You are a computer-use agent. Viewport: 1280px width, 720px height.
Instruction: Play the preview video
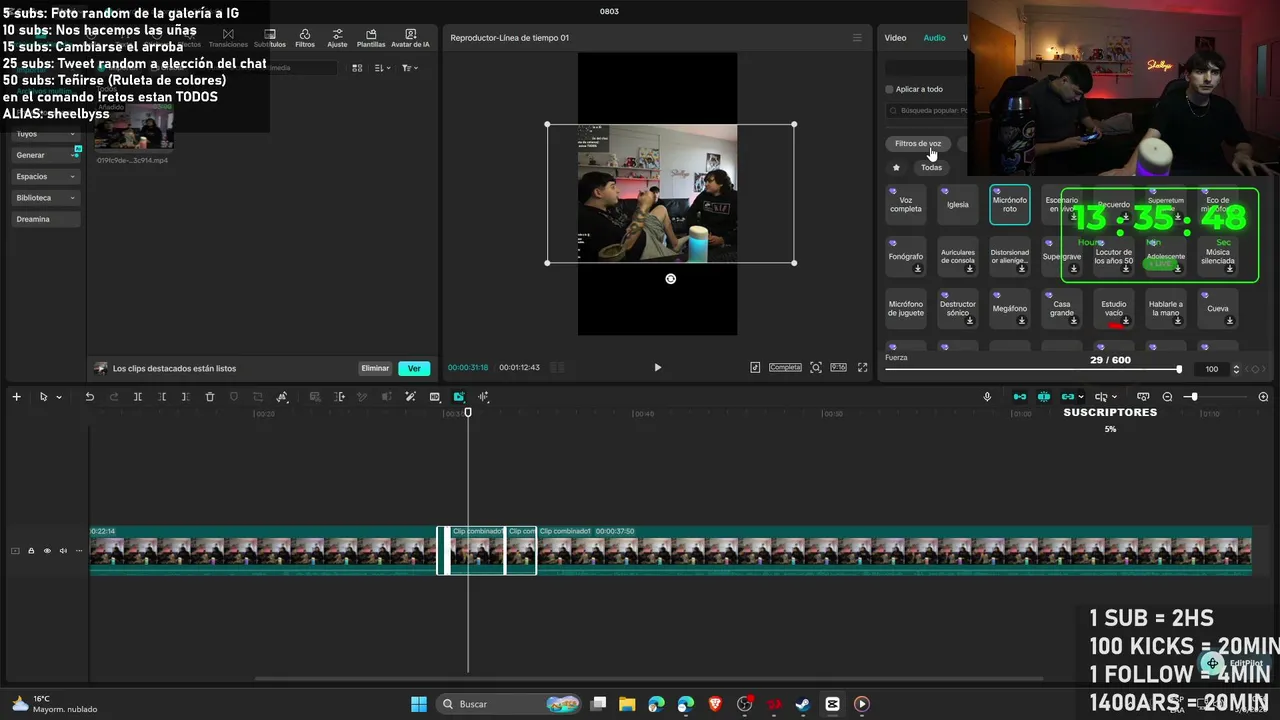657,367
